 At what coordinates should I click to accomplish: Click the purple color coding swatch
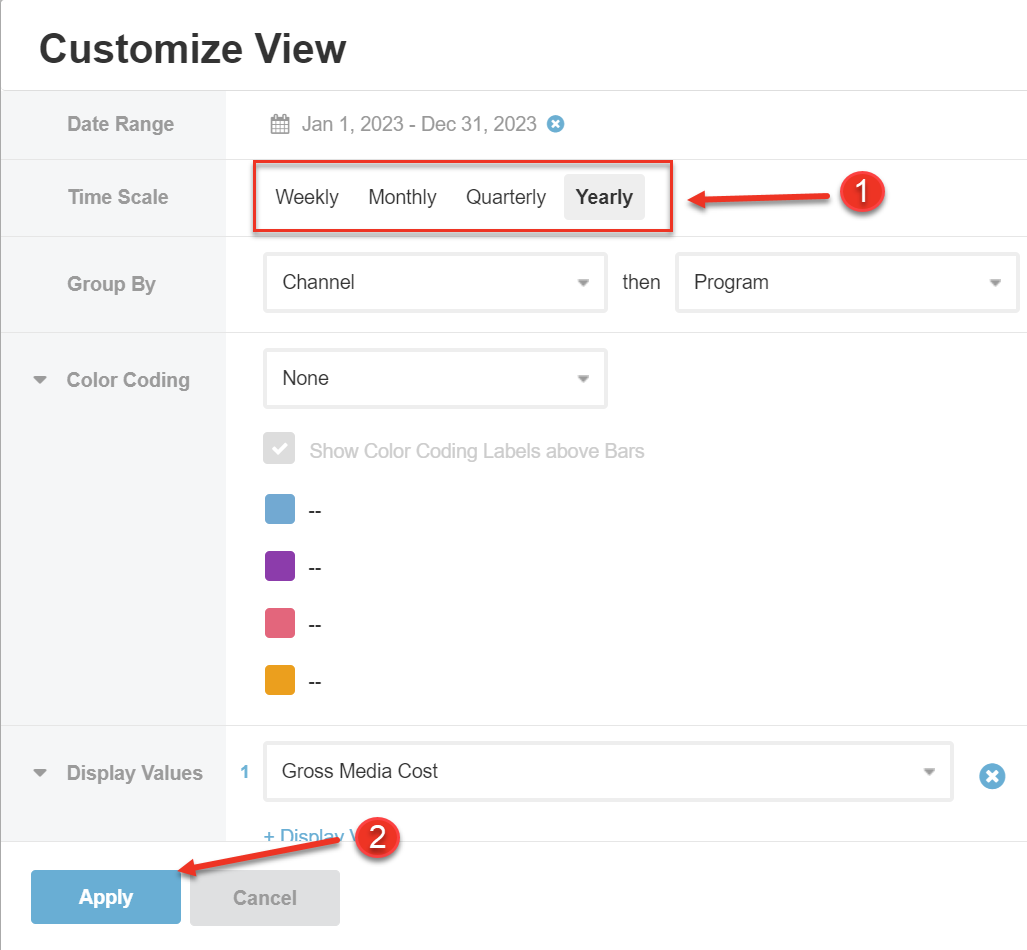[x=280, y=566]
